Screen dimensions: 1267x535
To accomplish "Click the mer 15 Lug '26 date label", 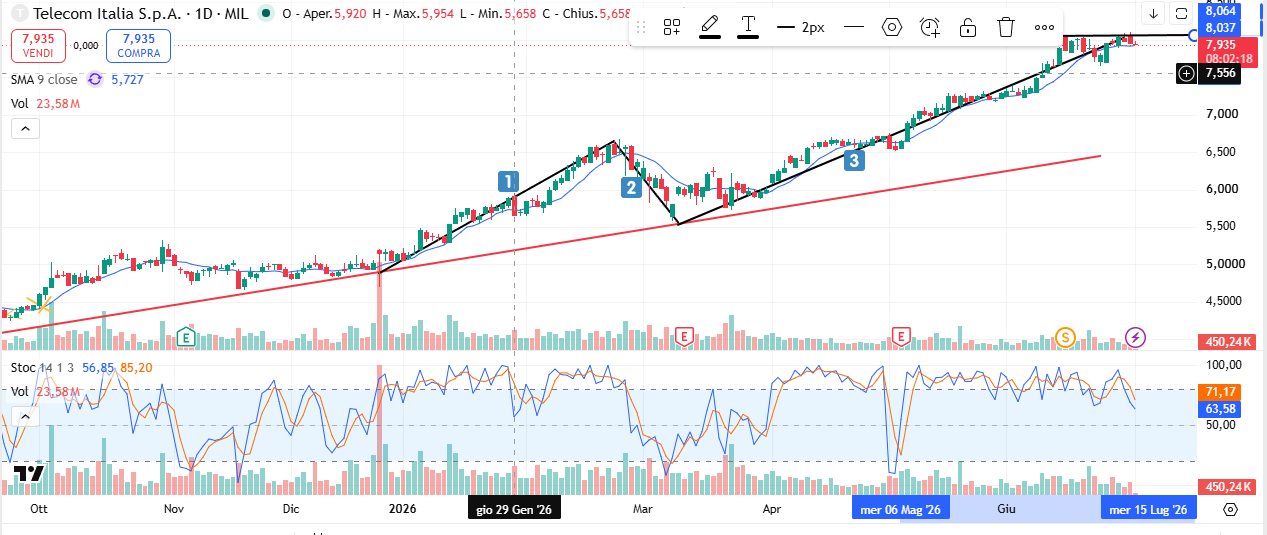I will click(x=1149, y=509).
